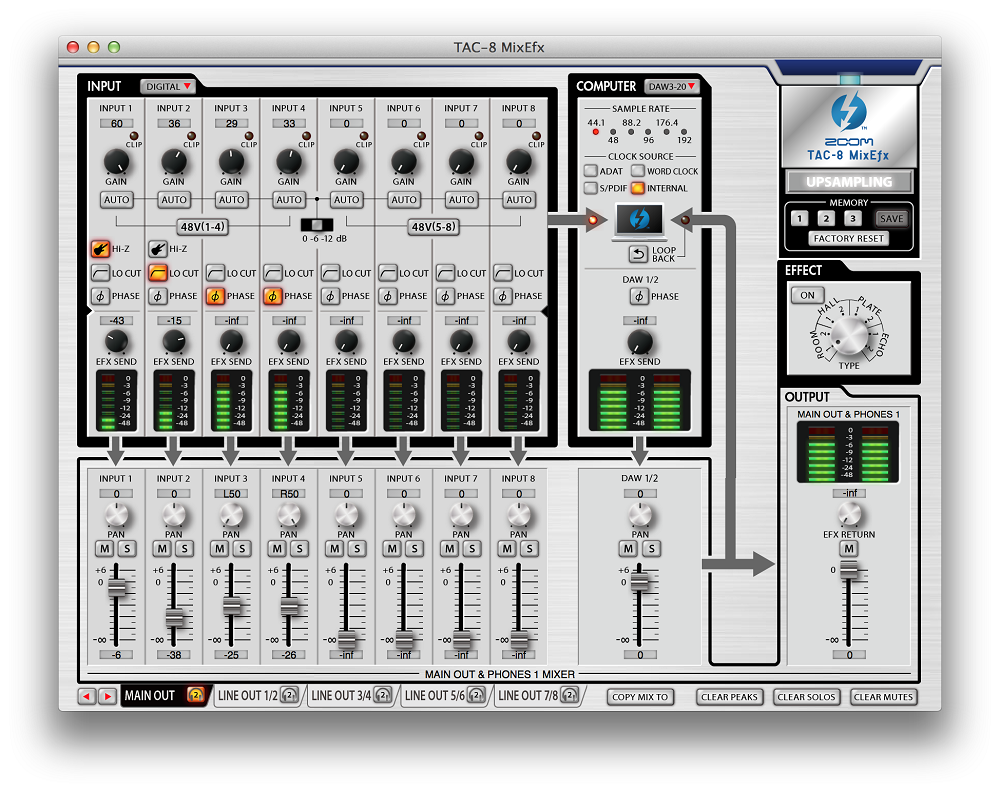Click the left arrow tab navigation icon
This screenshot has width=1000, height=792.
click(x=87, y=696)
